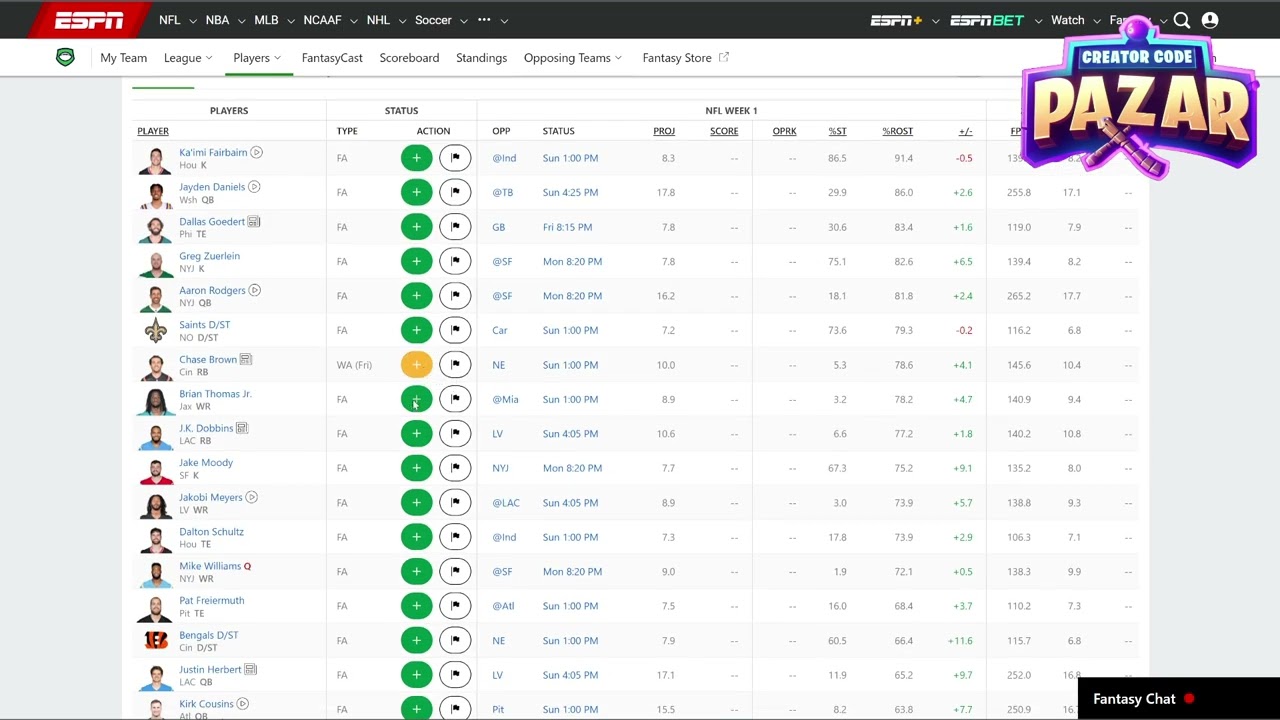Screen dimensions: 1280x720
Task: Add J.K. Dobbins with green plus button
Action: [x=416, y=434]
